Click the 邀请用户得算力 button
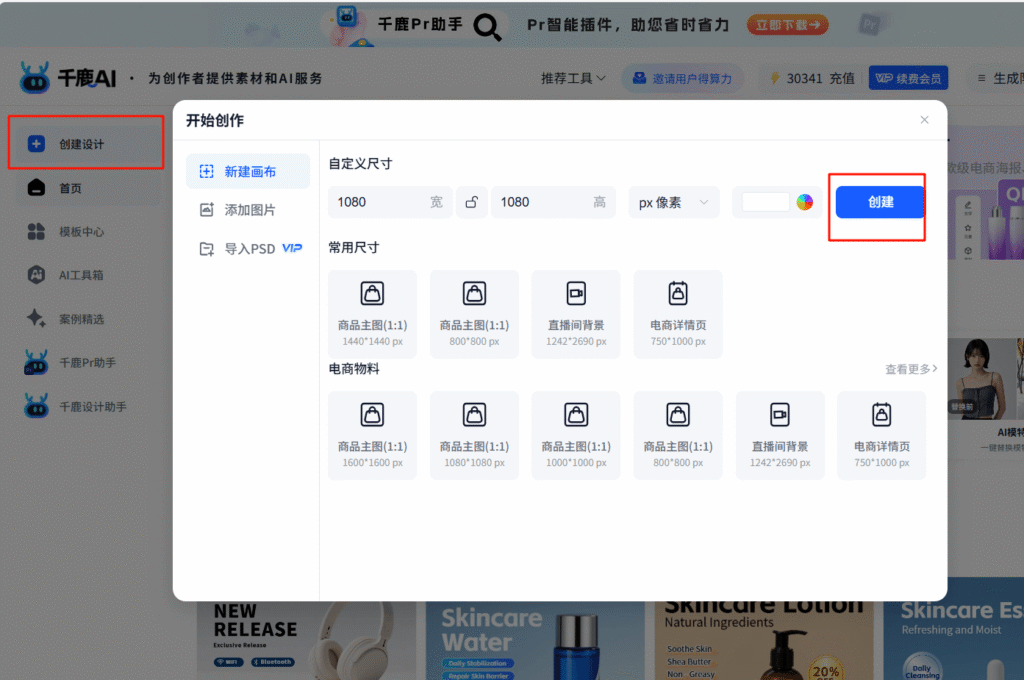 [681, 78]
